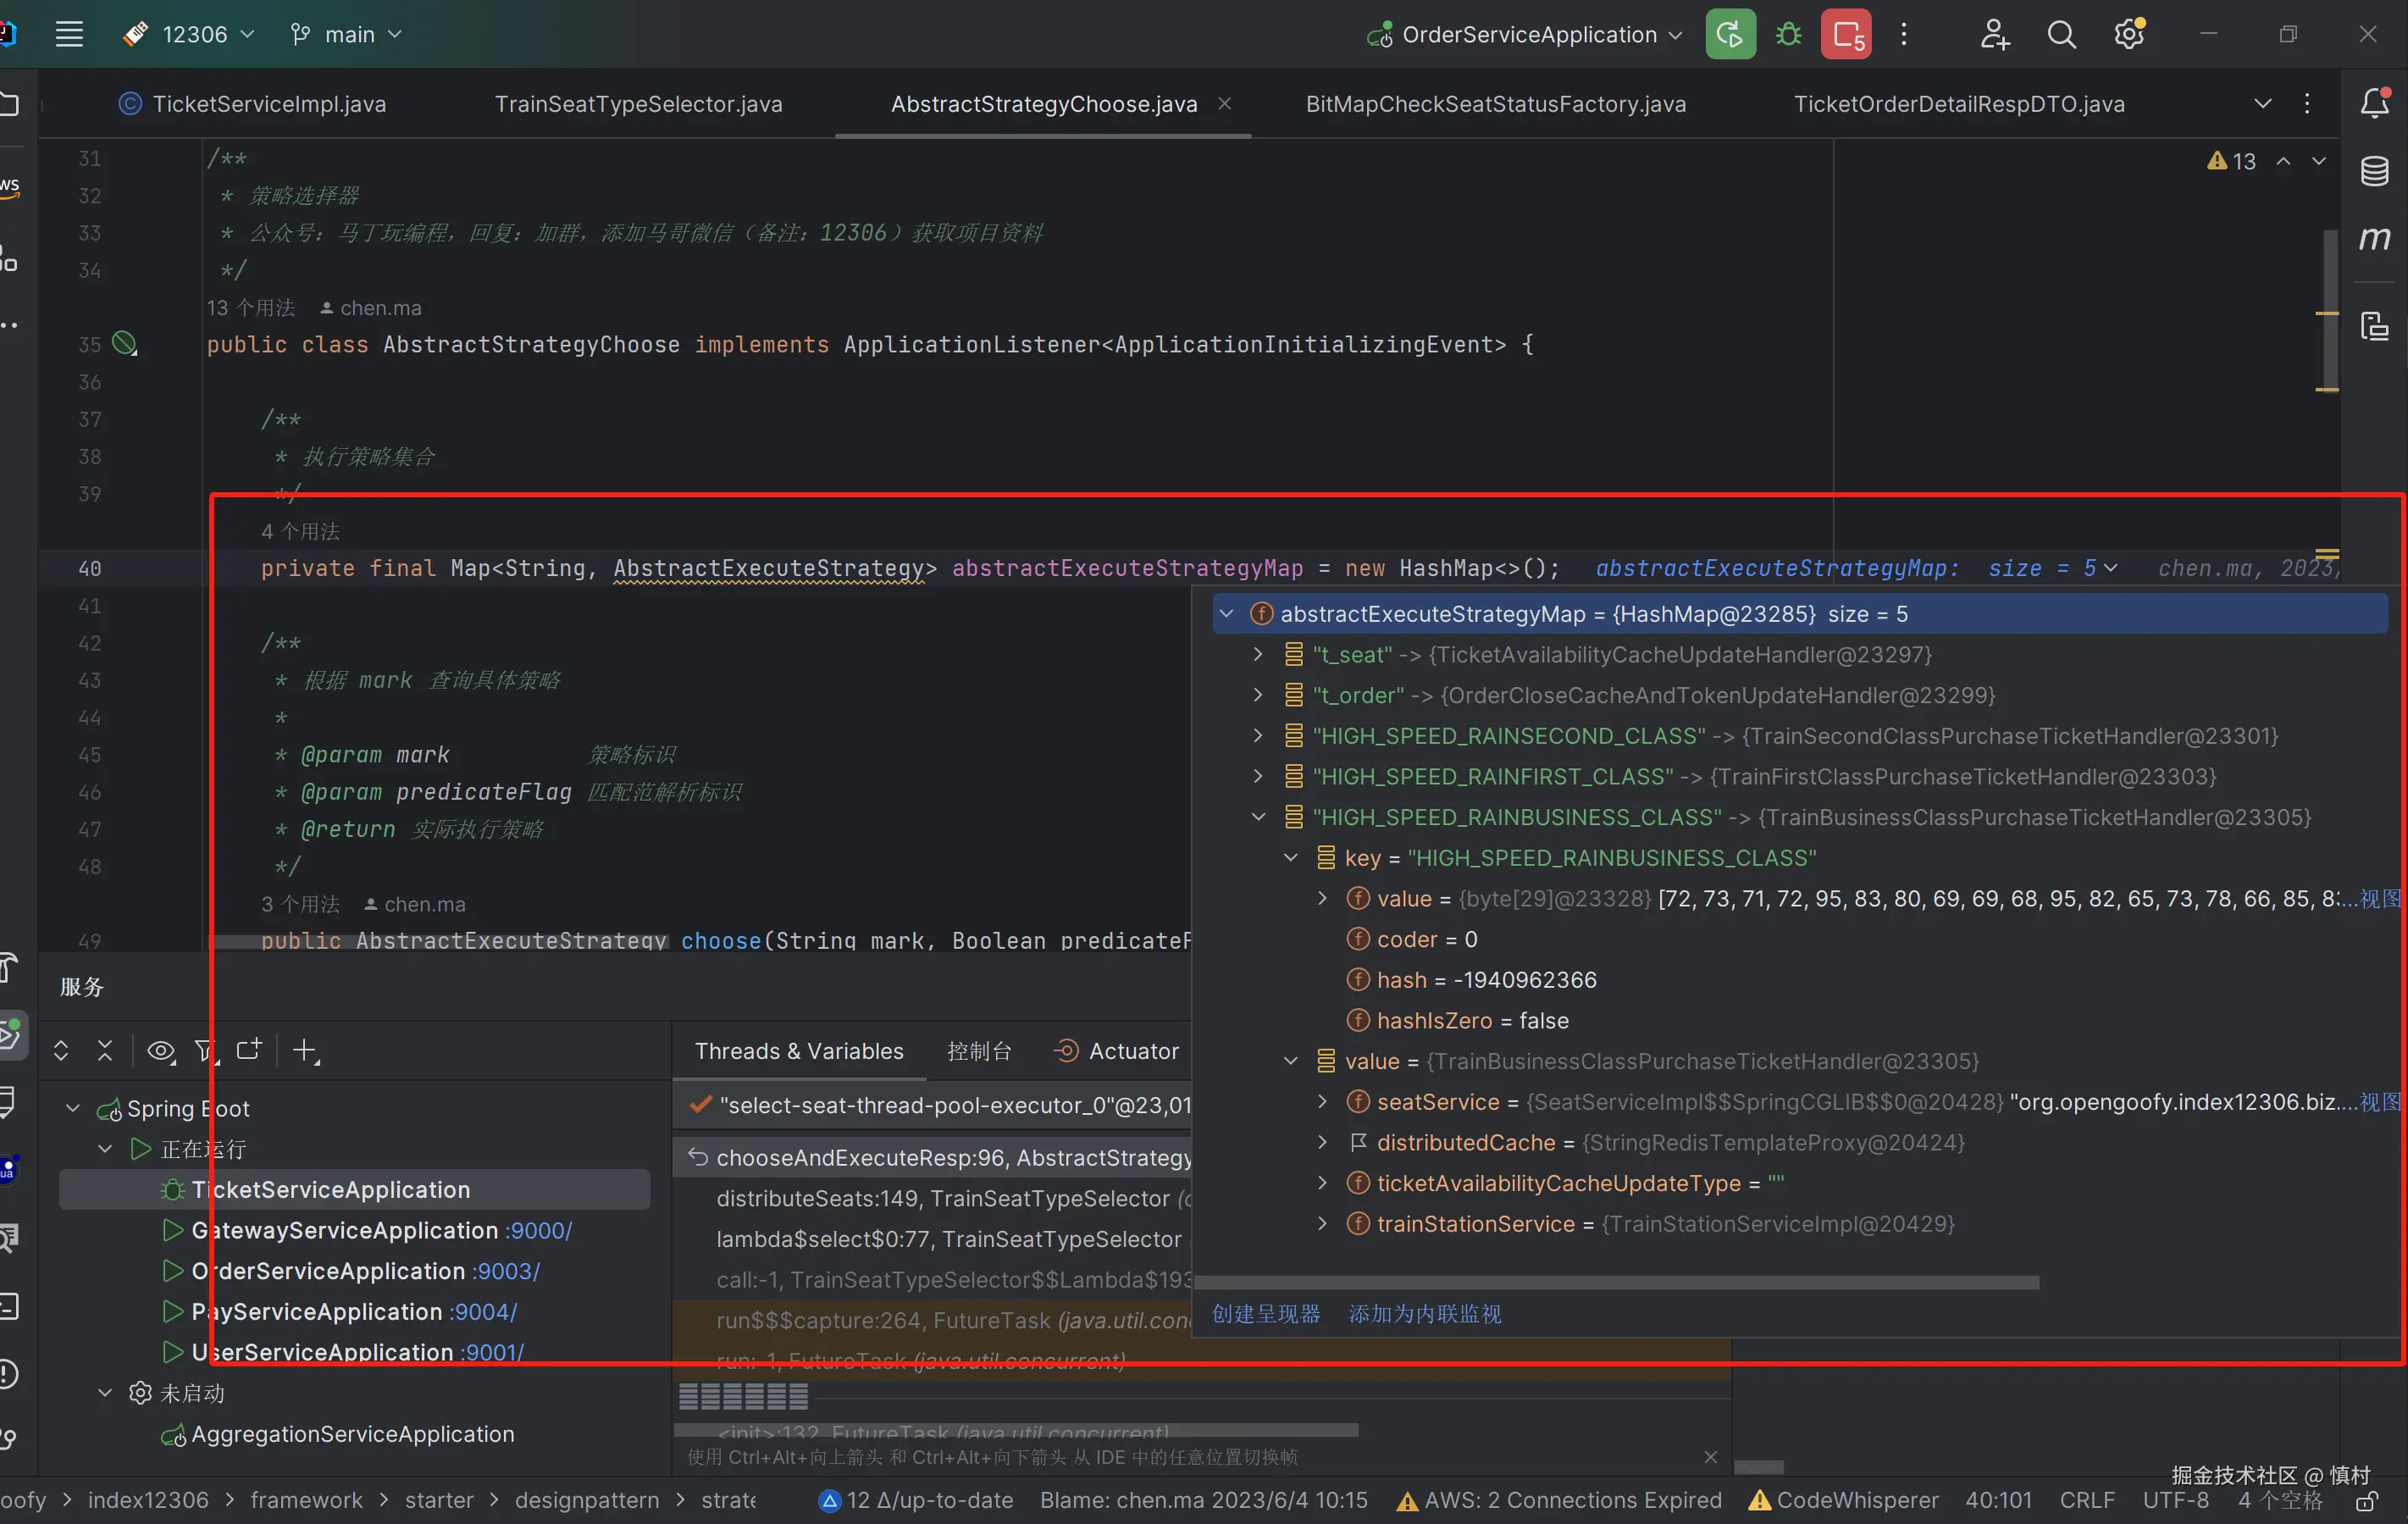Click the red stop icon
This screenshot has width=2408, height=1524.
[x=1845, y=35]
